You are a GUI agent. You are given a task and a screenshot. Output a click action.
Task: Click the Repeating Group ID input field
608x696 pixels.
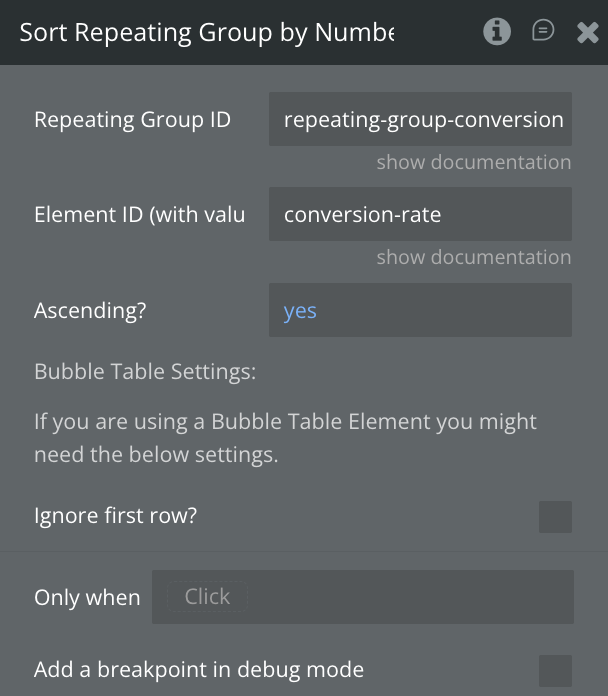click(x=420, y=120)
